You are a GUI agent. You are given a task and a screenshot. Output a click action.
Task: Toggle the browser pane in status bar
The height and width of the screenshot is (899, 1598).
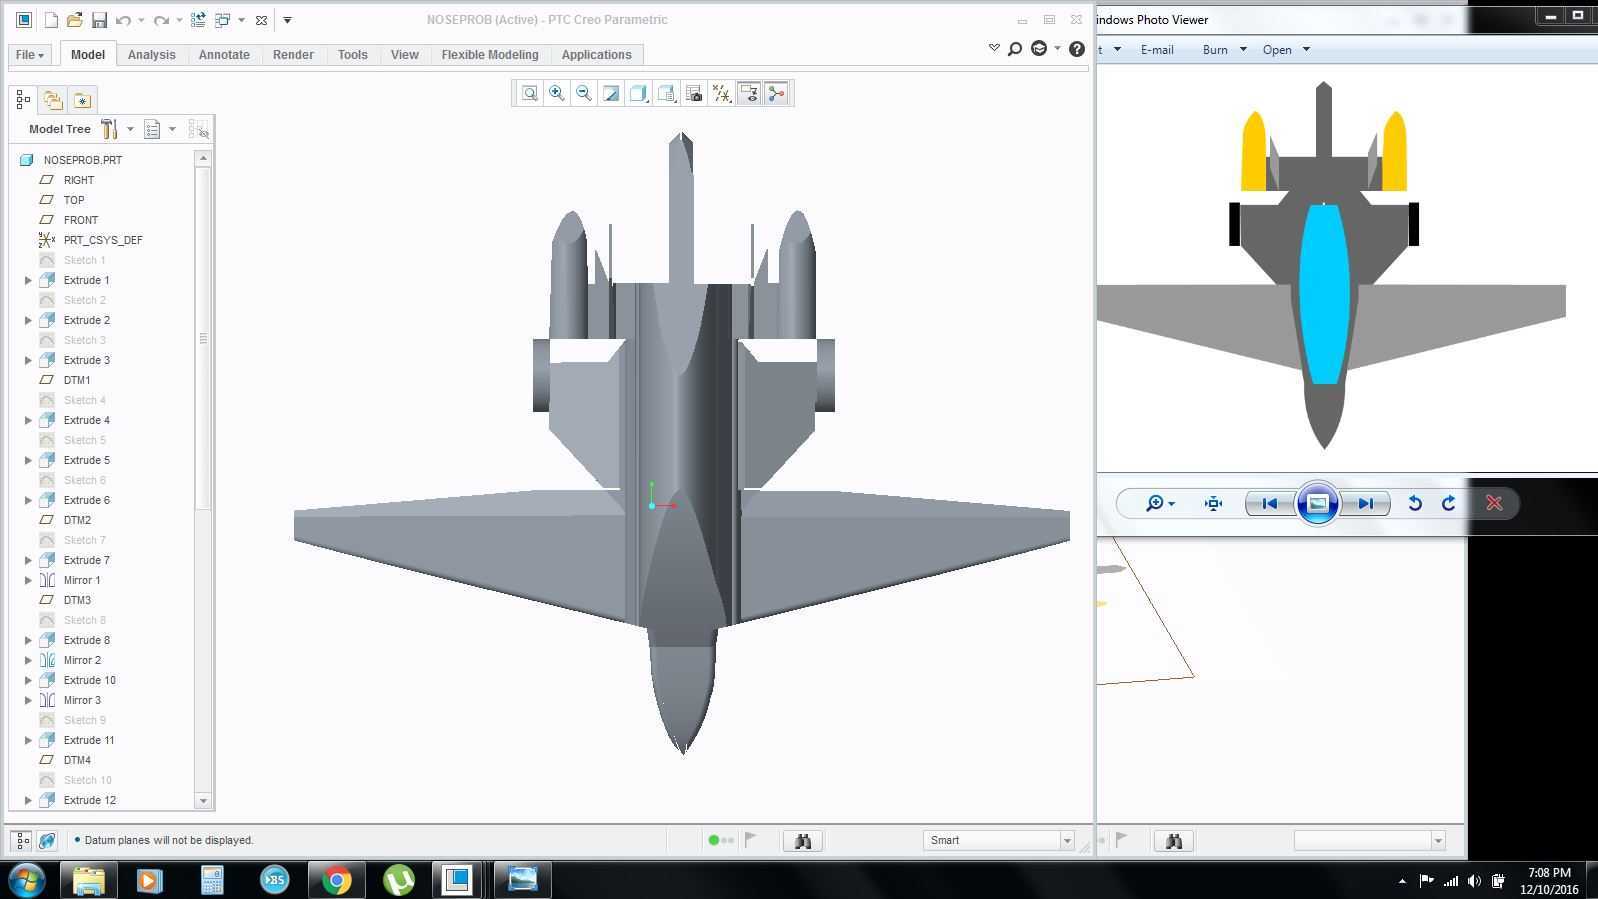[47, 841]
